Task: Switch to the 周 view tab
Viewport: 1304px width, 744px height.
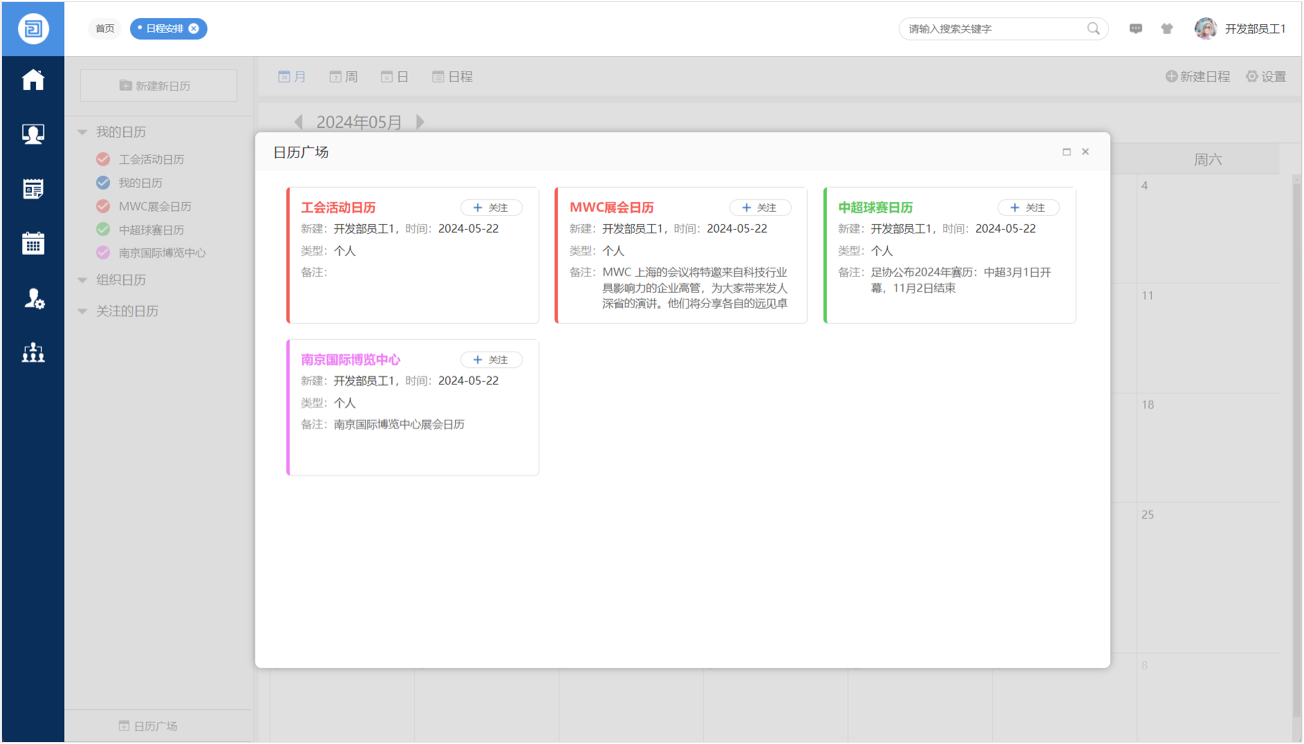Action: [x=344, y=77]
